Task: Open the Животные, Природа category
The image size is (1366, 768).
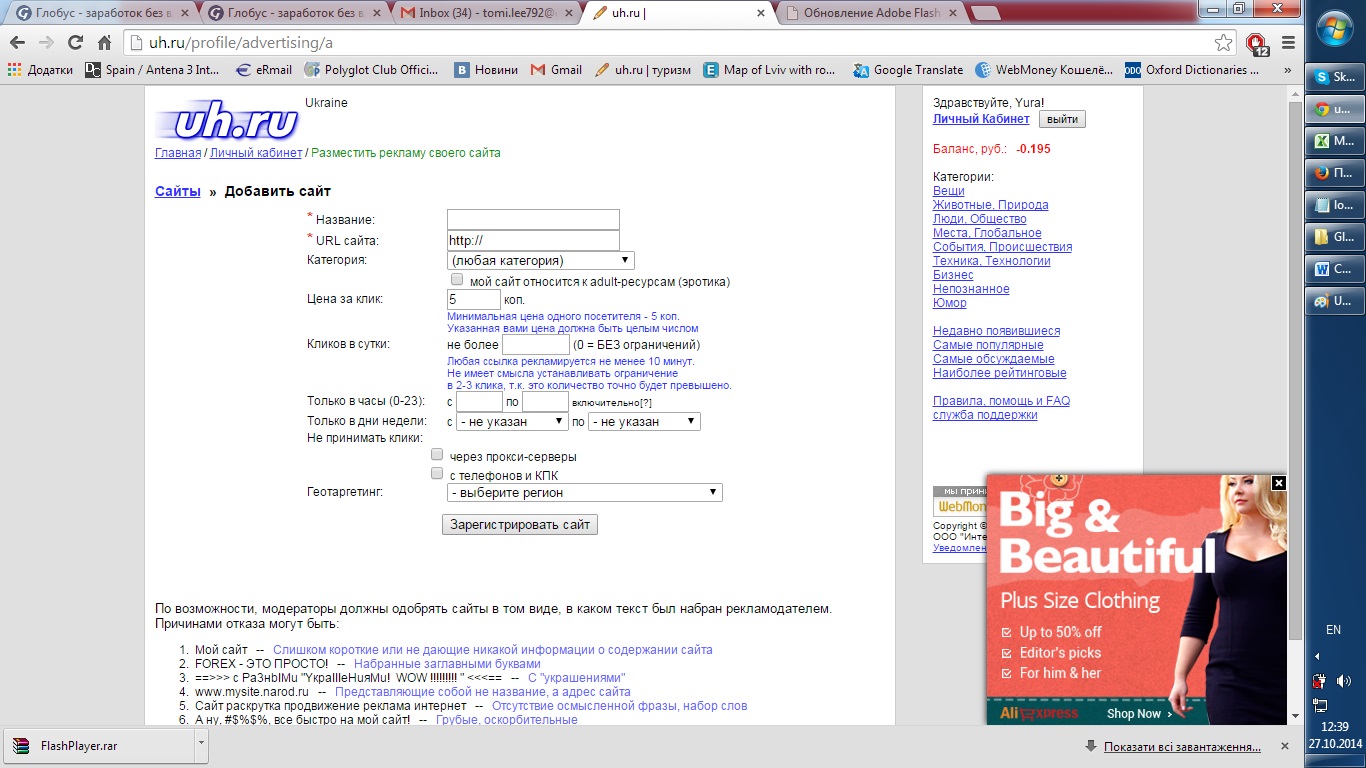Action: 991,205
